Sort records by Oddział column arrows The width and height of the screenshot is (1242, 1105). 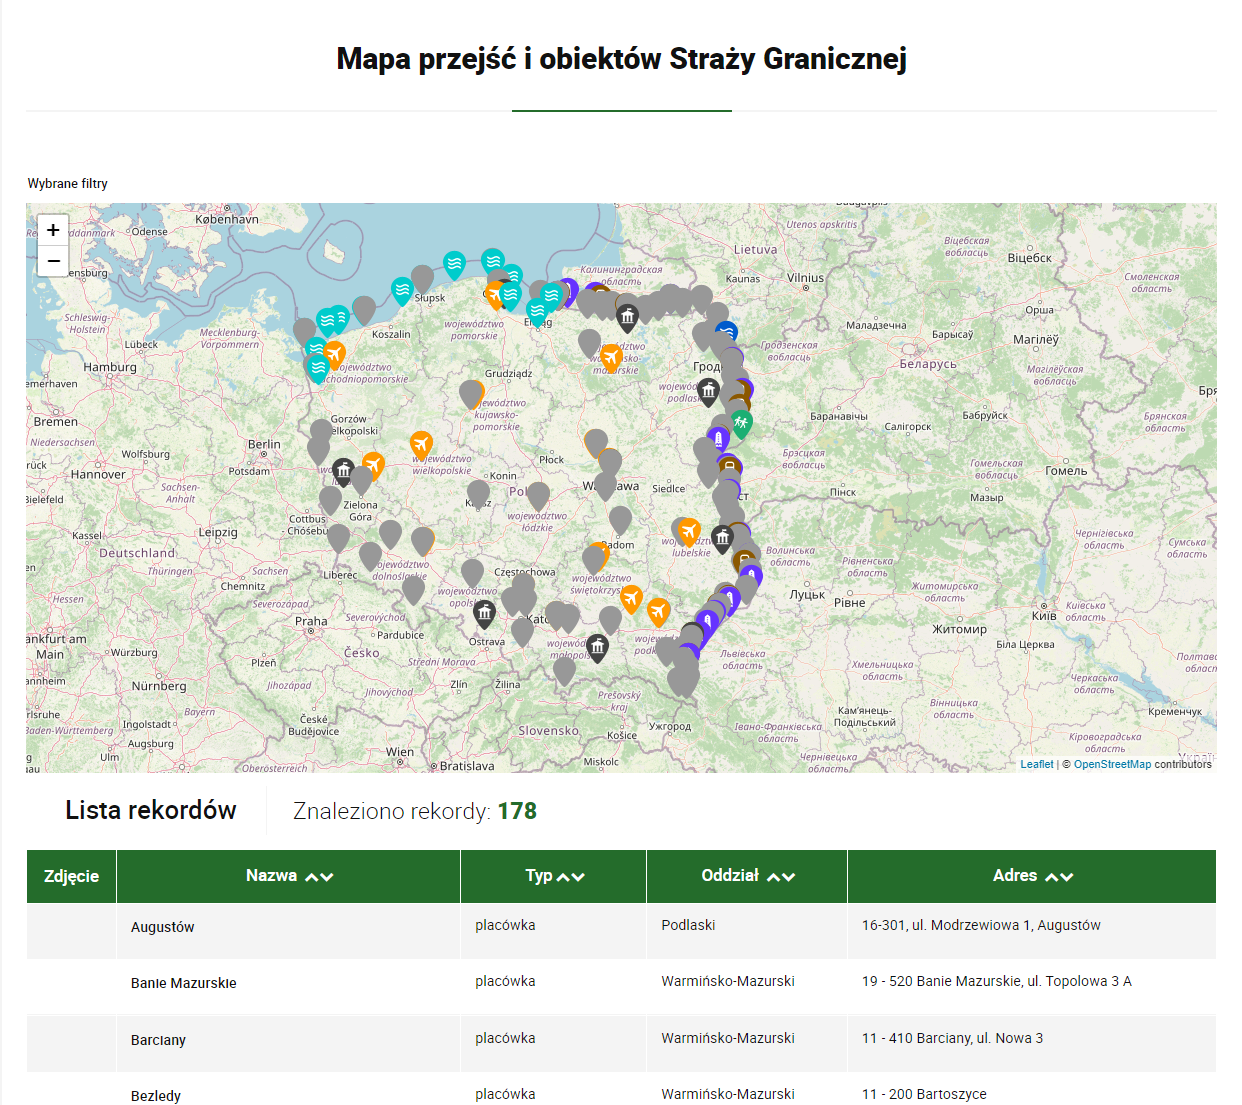[781, 877]
